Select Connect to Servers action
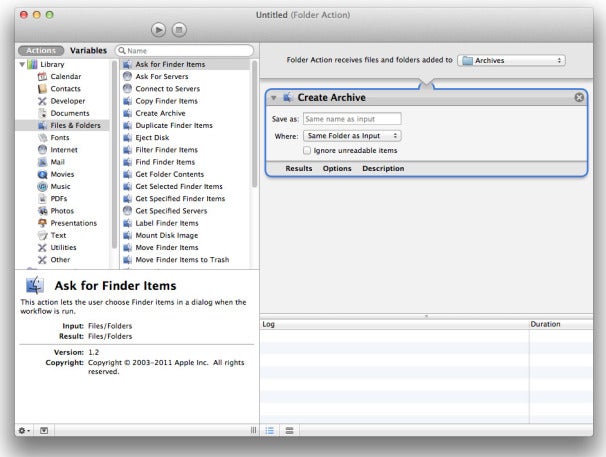 [x=185, y=89]
